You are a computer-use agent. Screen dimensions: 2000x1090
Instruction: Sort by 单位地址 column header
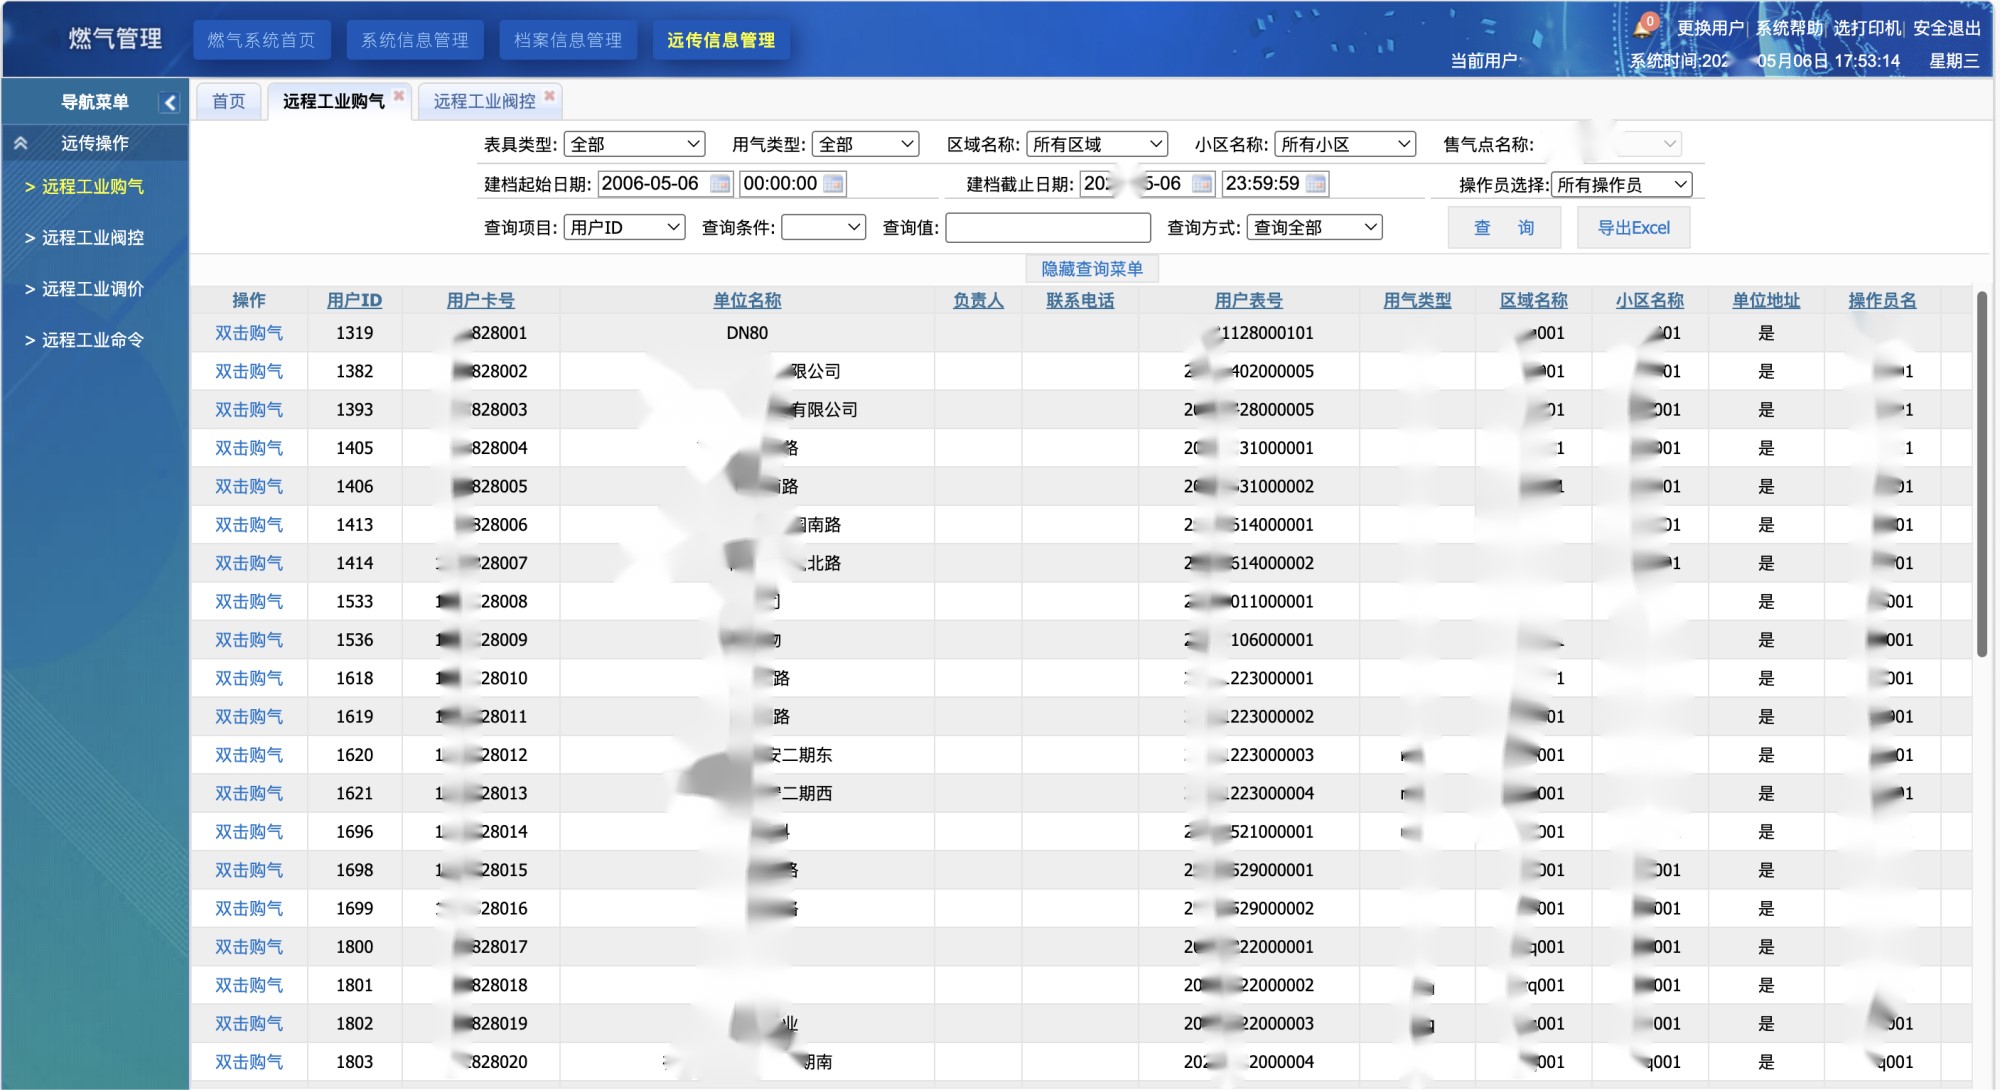[x=1766, y=300]
